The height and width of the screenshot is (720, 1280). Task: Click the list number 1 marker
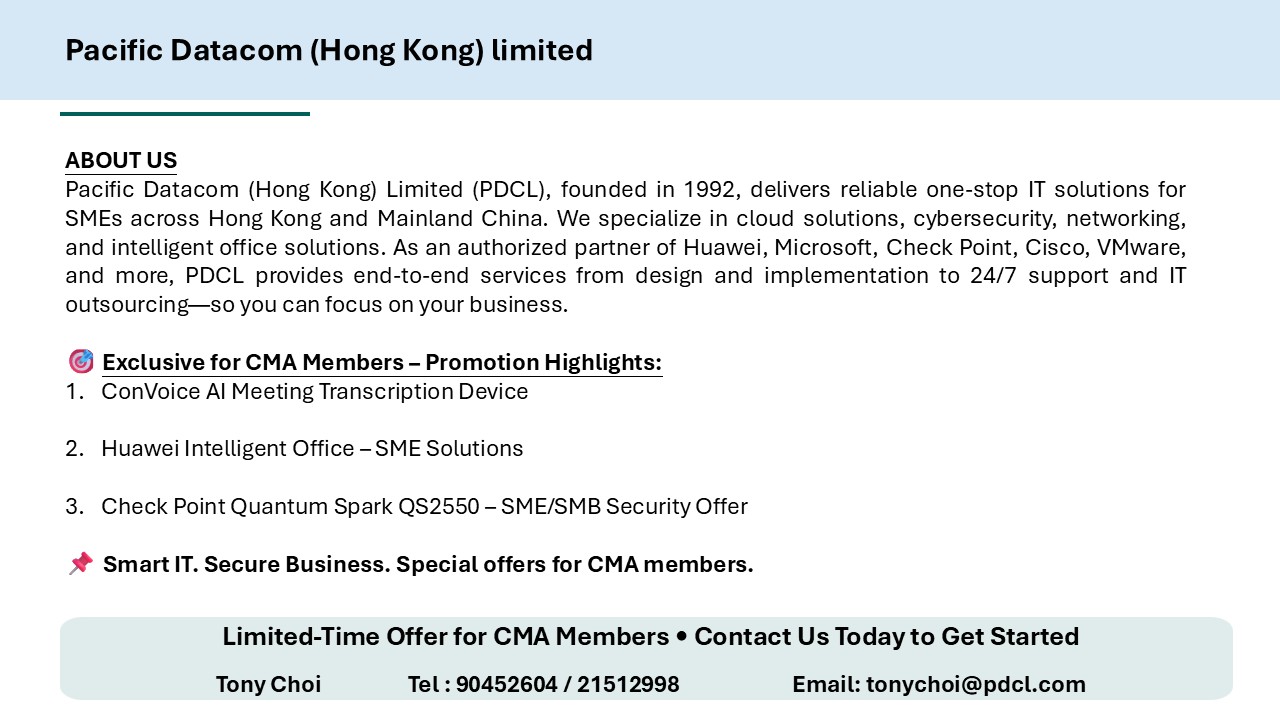pyautogui.click(x=74, y=391)
